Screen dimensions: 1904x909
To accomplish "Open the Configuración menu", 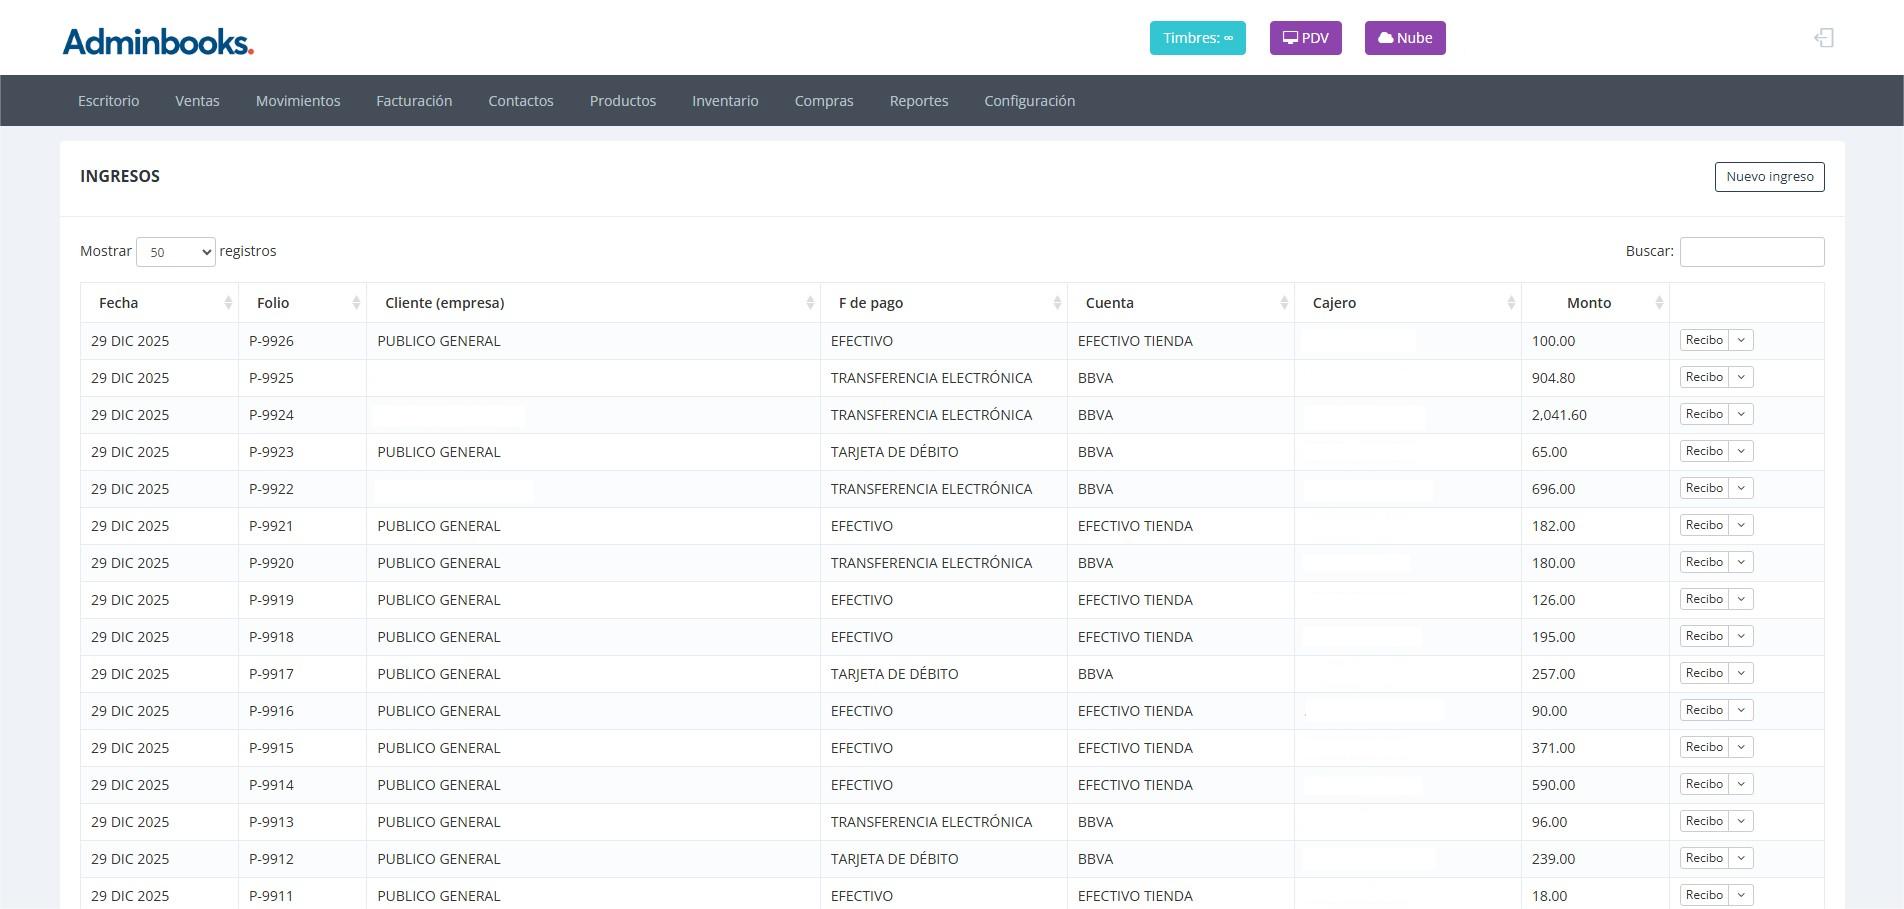I will pyautogui.click(x=1029, y=101).
